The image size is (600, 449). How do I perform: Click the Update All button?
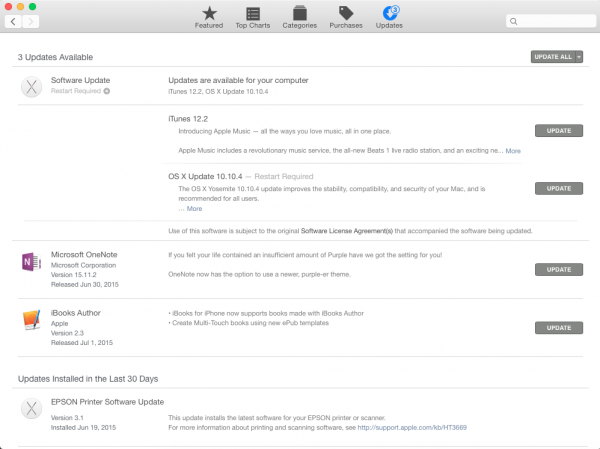point(553,57)
